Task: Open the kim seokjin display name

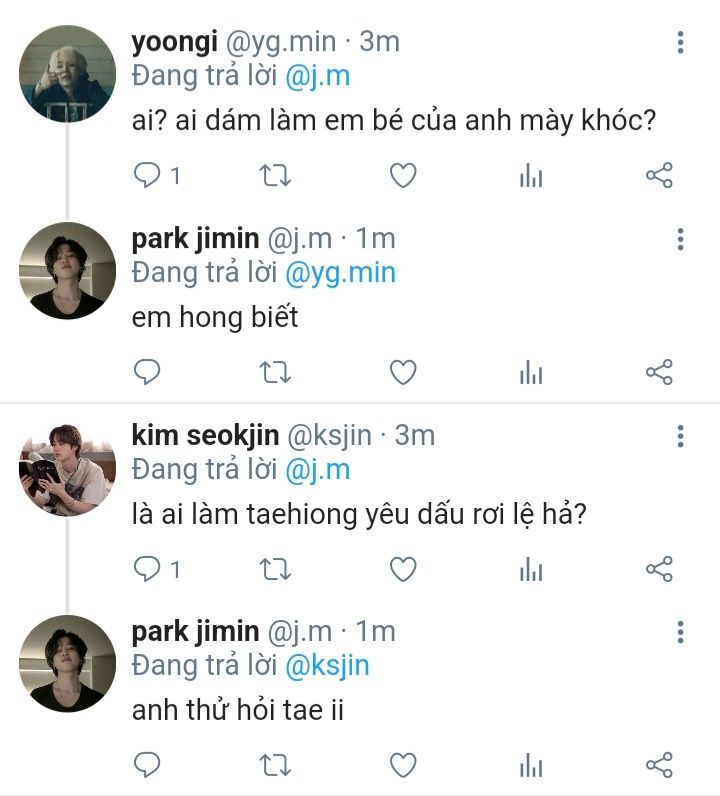Action: pos(205,435)
